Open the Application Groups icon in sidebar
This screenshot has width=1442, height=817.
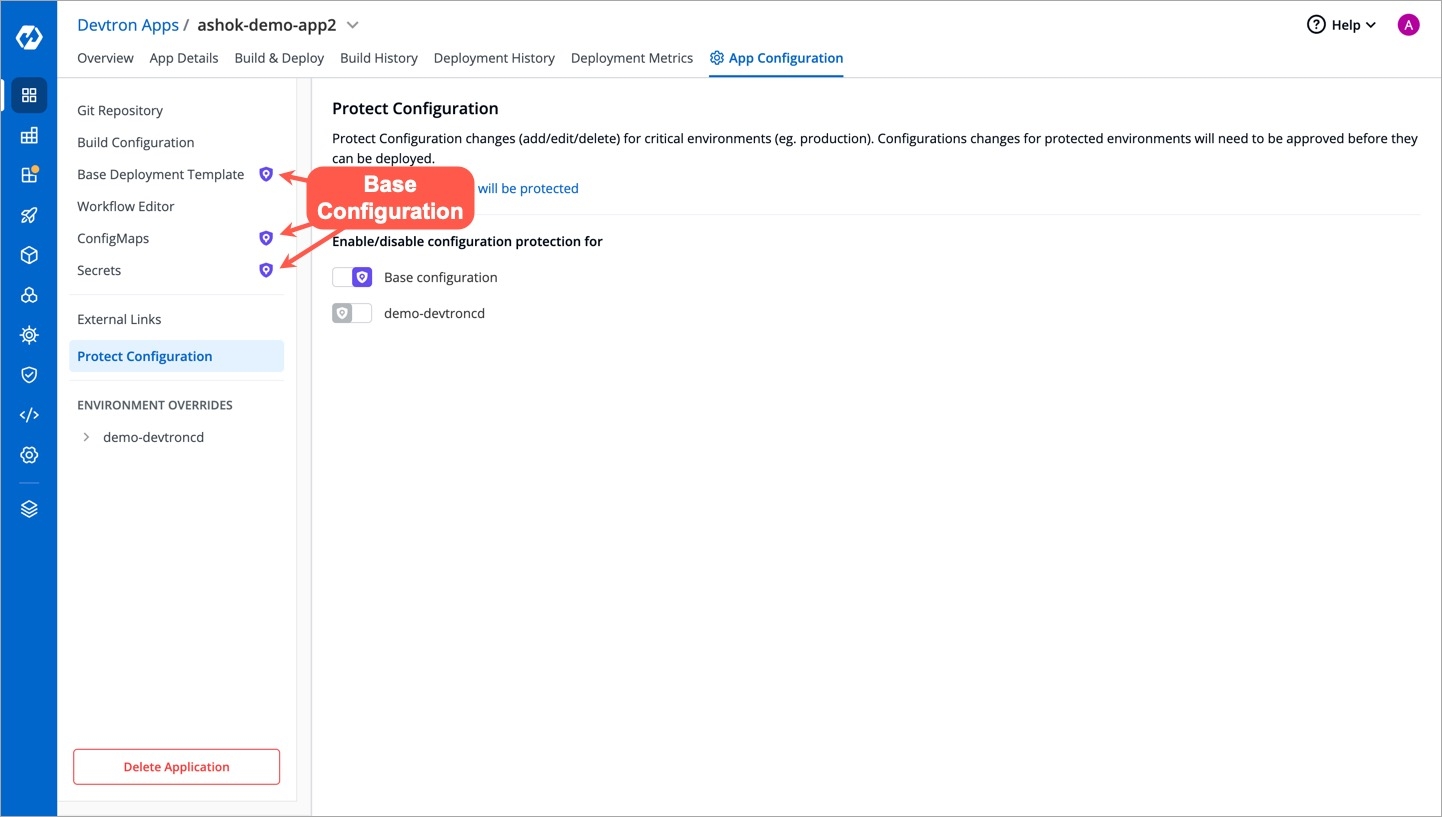tap(29, 135)
